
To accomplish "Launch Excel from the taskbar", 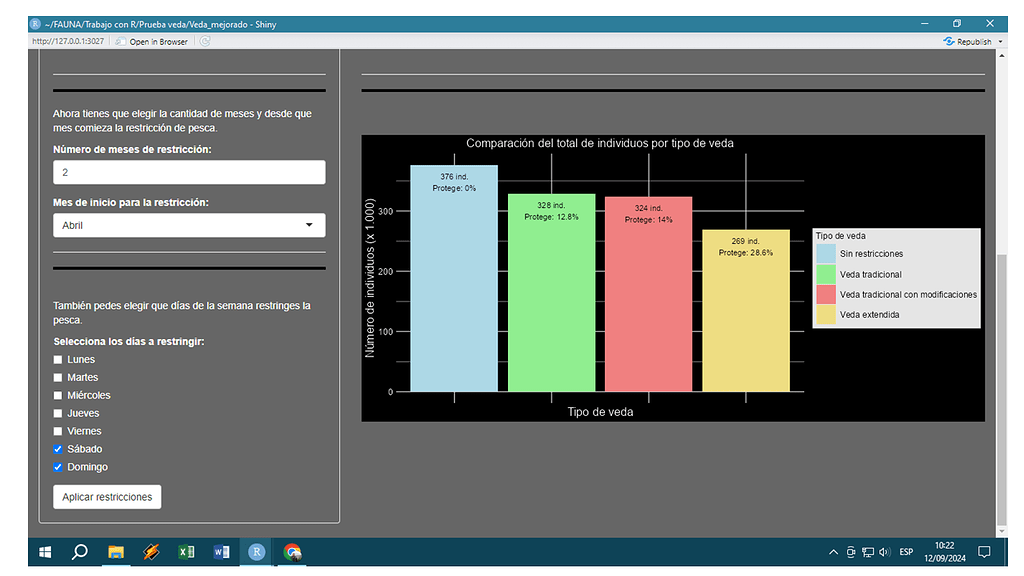I will click(186, 551).
